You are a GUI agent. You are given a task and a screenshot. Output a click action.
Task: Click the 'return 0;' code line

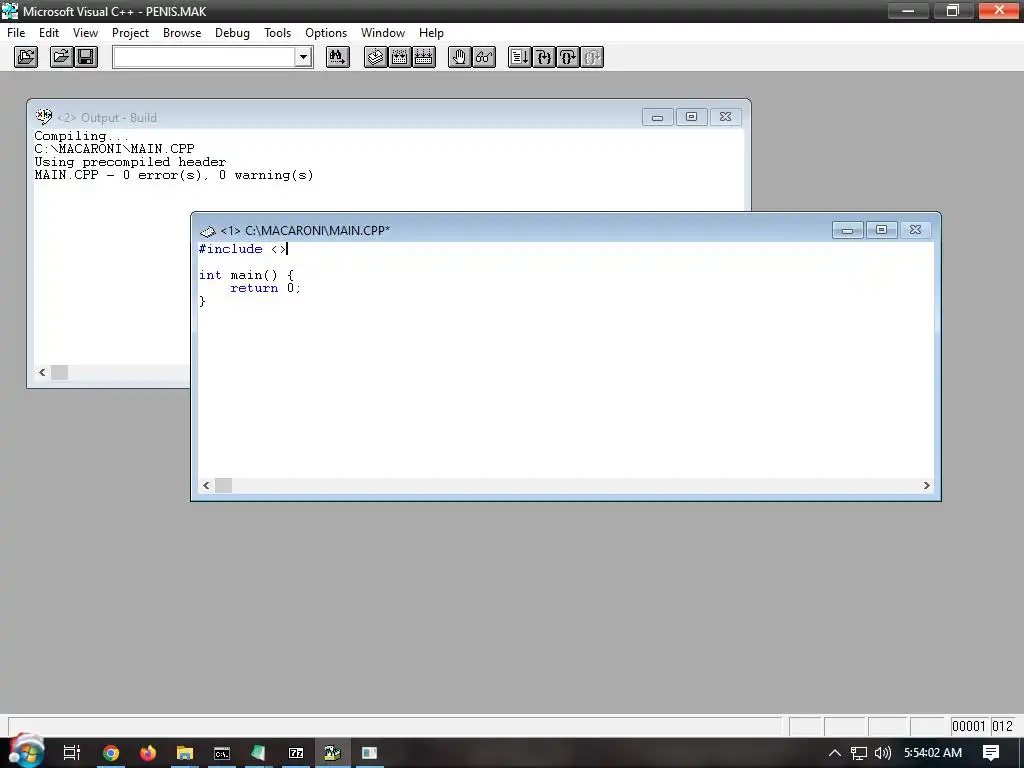[265, 288]
